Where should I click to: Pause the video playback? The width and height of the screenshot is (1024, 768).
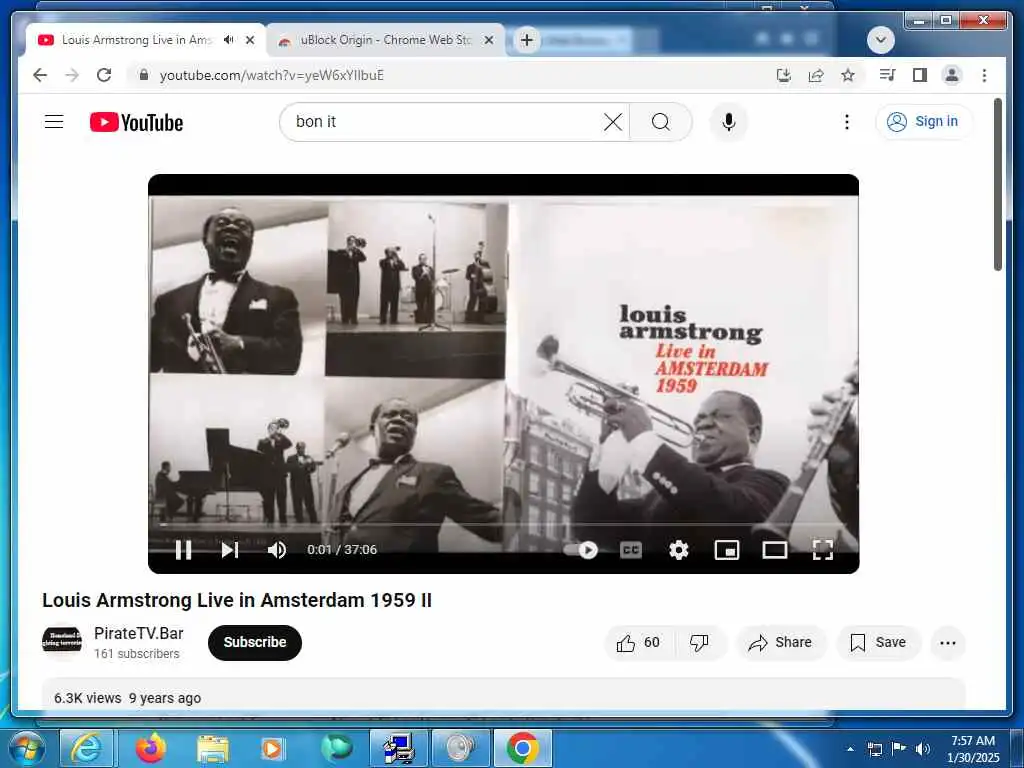tap(184, 550)
